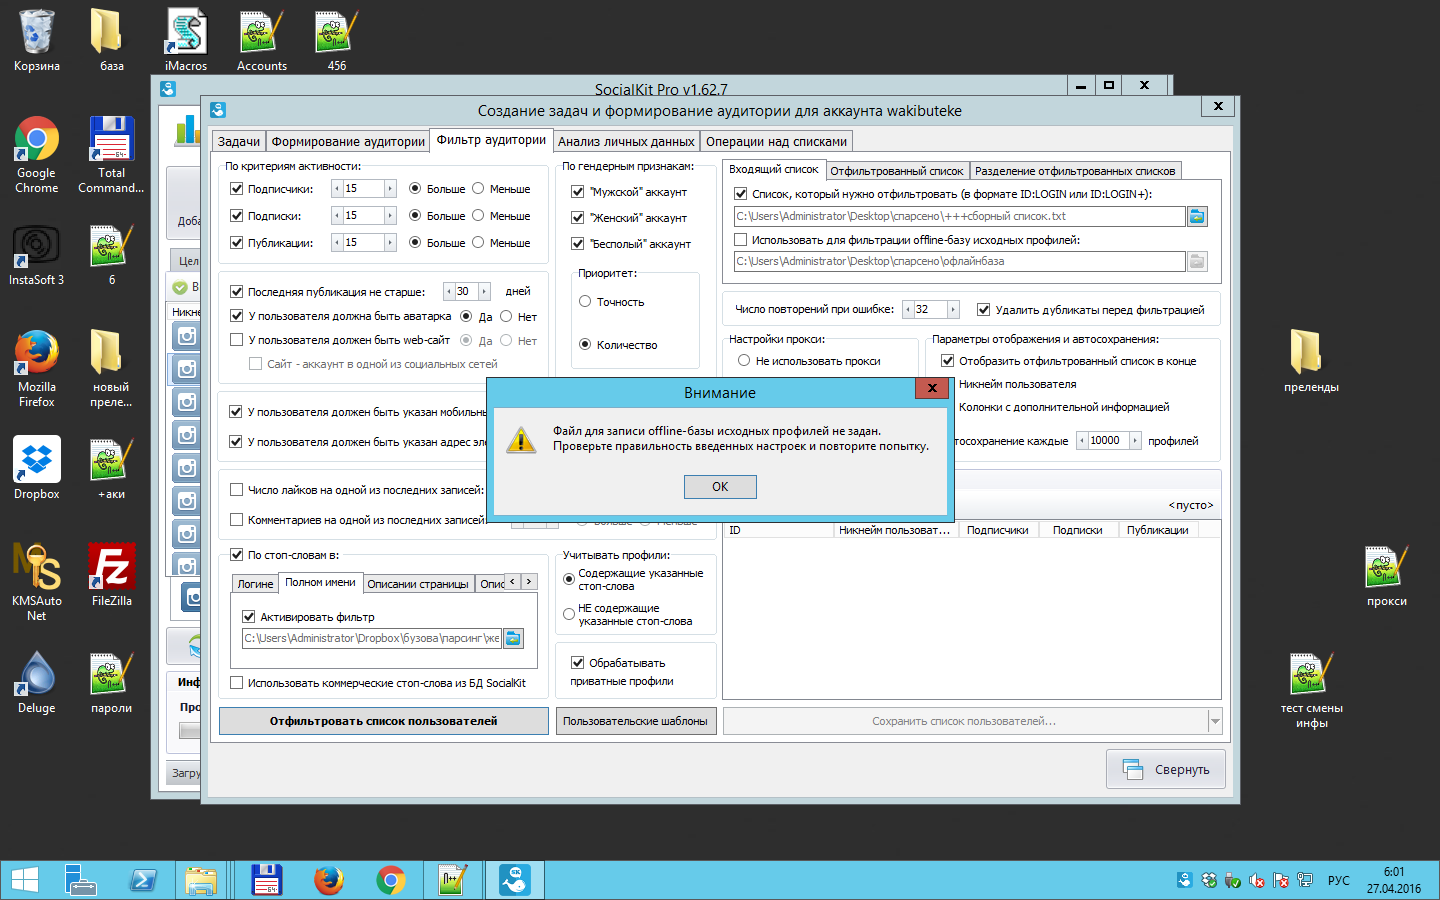Close the Внимание warning dialog

[x=932, y=389]
